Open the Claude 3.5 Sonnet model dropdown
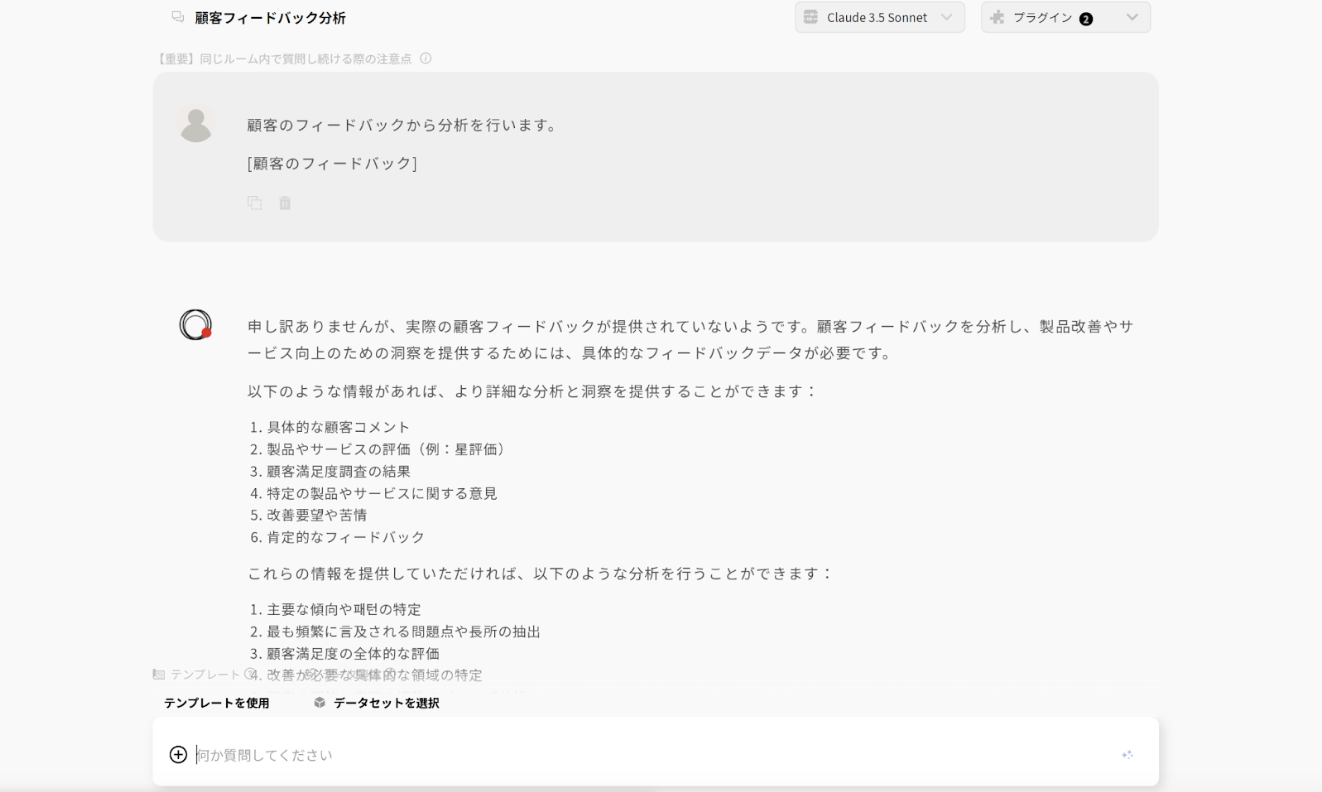 tap(880, 17)
